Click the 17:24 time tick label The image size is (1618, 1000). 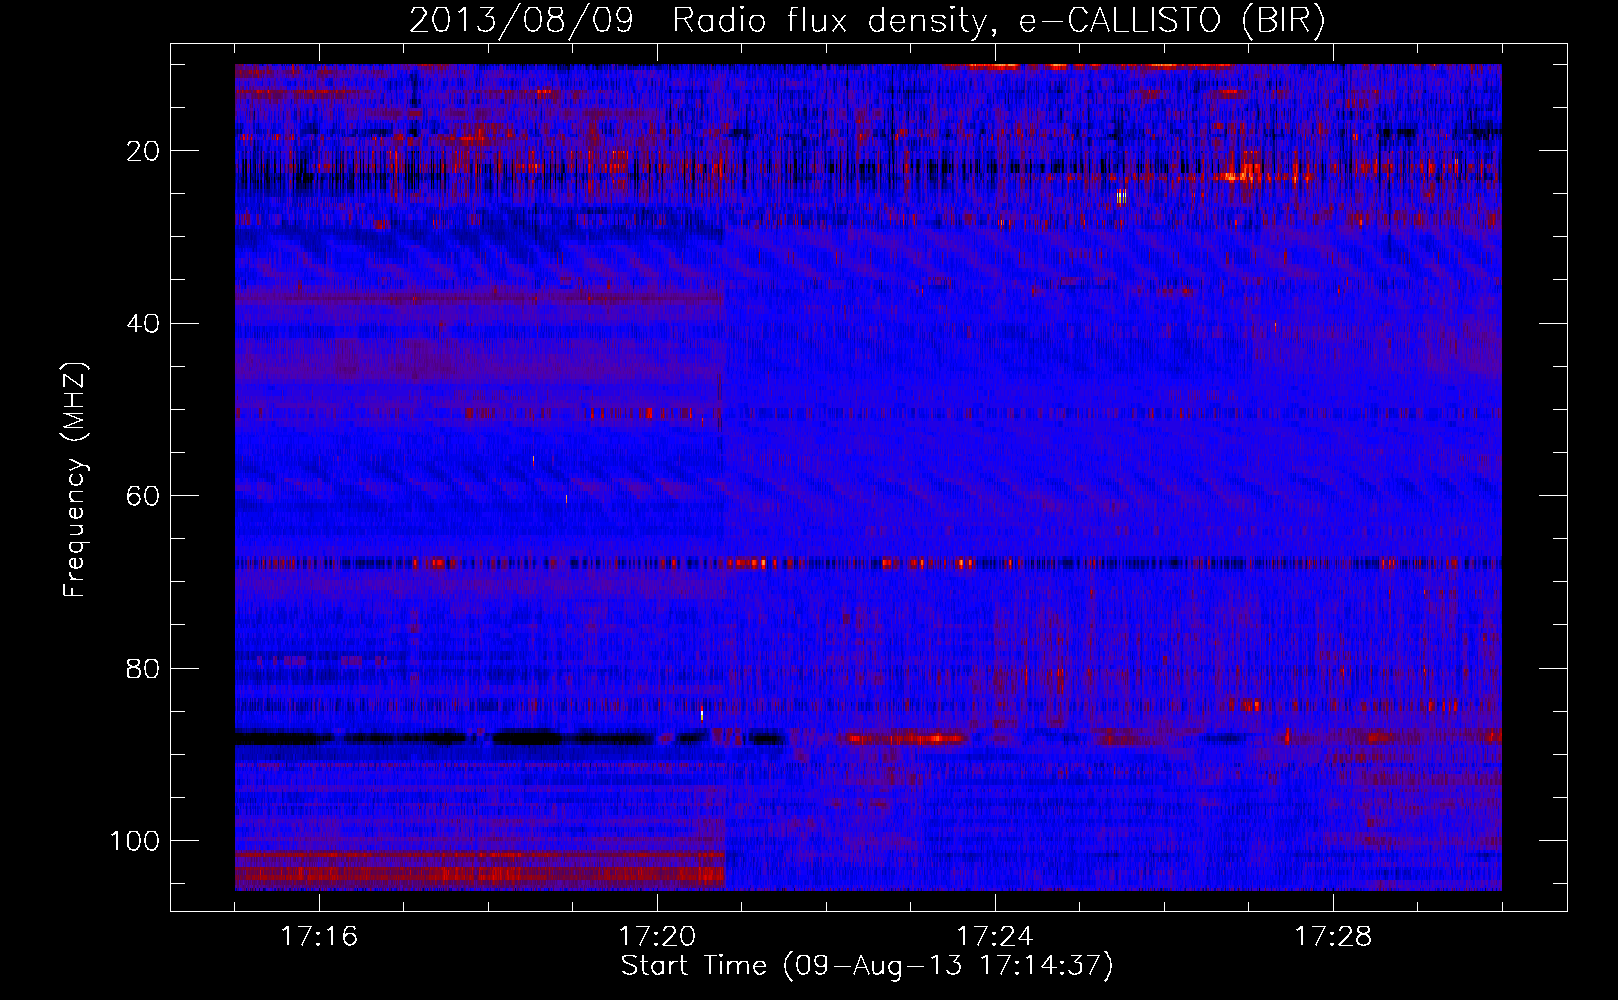tap(995, 936)
